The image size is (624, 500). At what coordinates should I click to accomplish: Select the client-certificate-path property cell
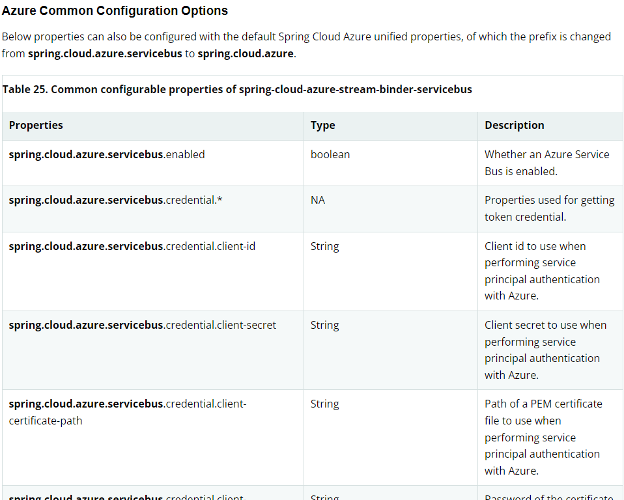click(127, 412)
